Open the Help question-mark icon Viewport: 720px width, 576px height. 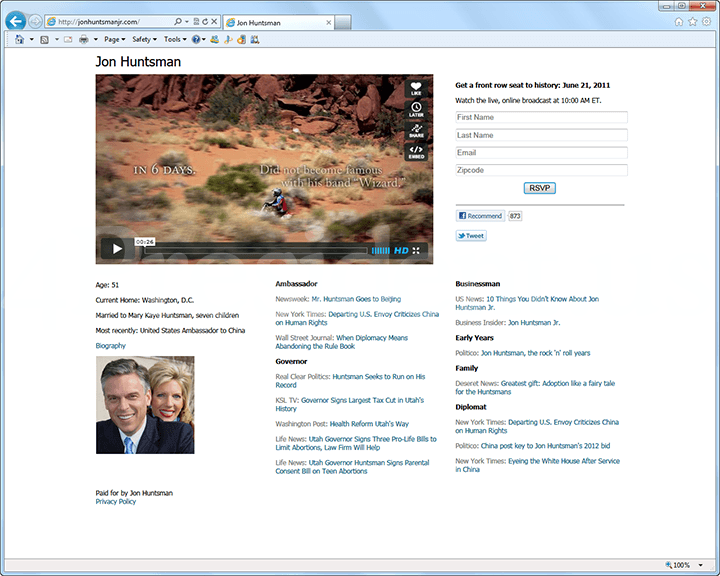(196, 40)
